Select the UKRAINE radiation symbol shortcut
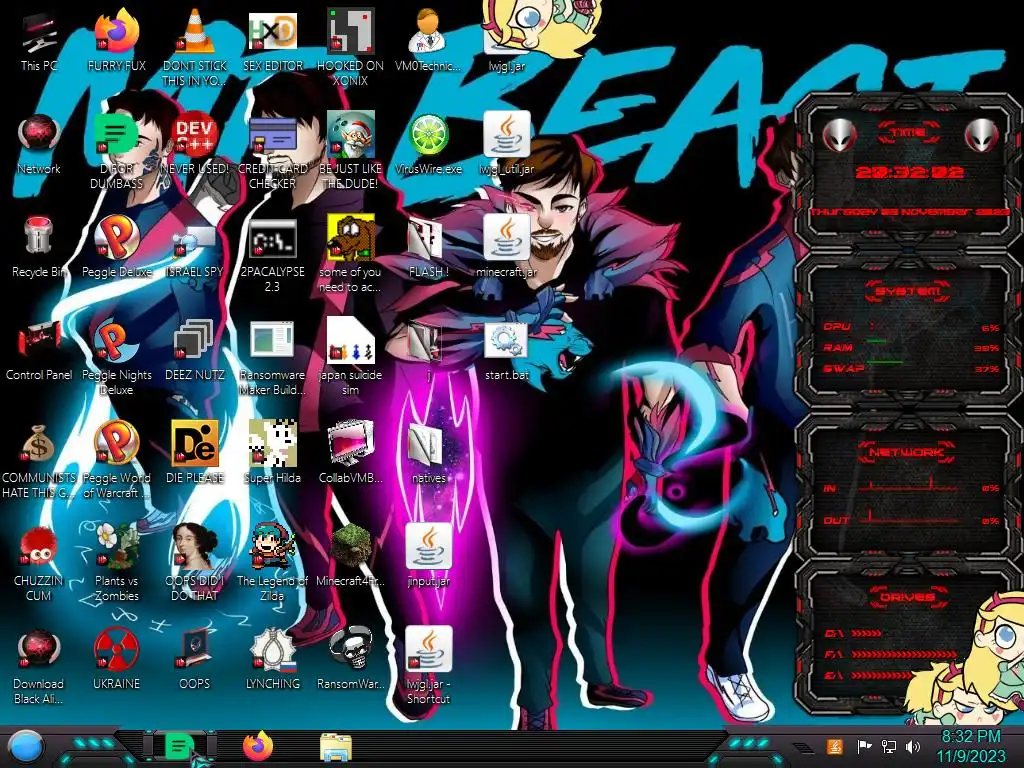The height and width of the screenshot is (768, 1024). click(117, 658)
